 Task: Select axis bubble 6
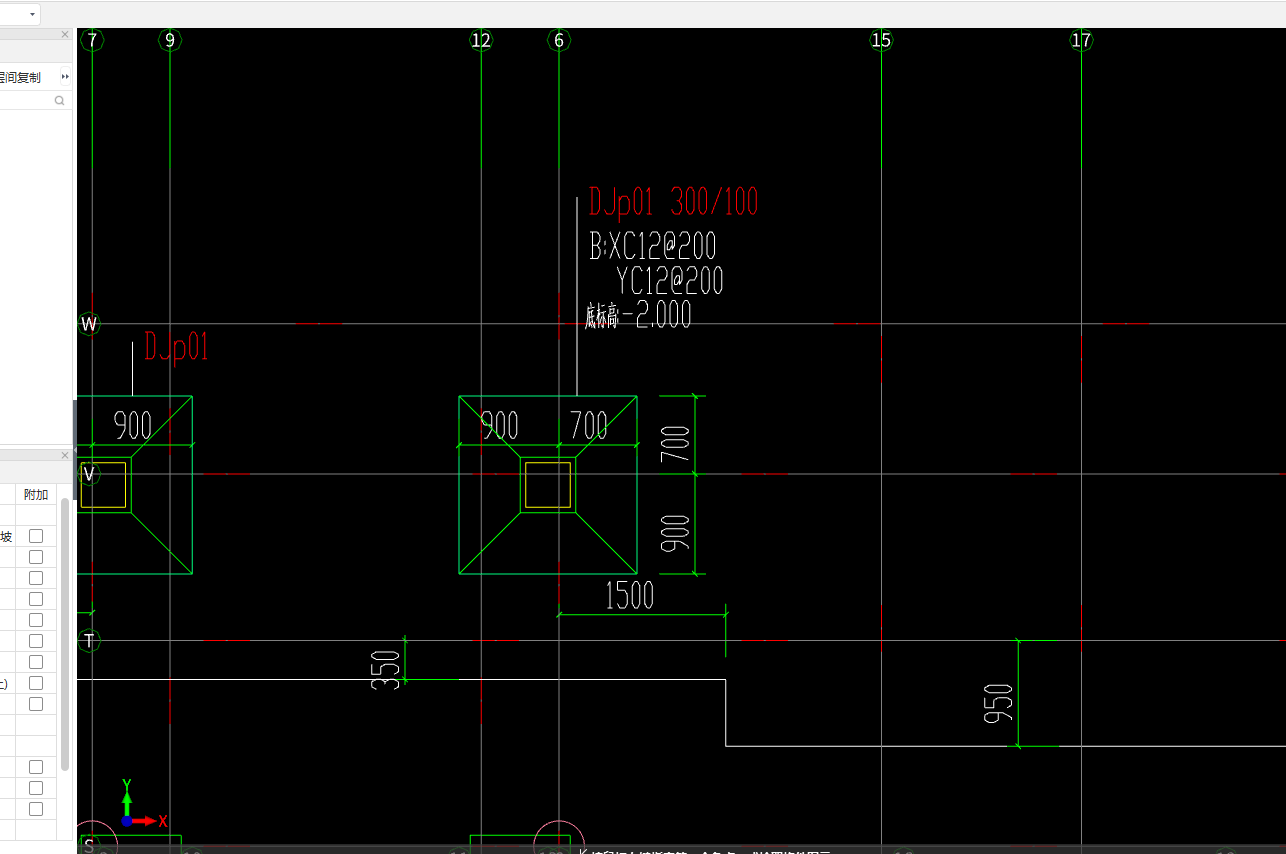(559, 40)
